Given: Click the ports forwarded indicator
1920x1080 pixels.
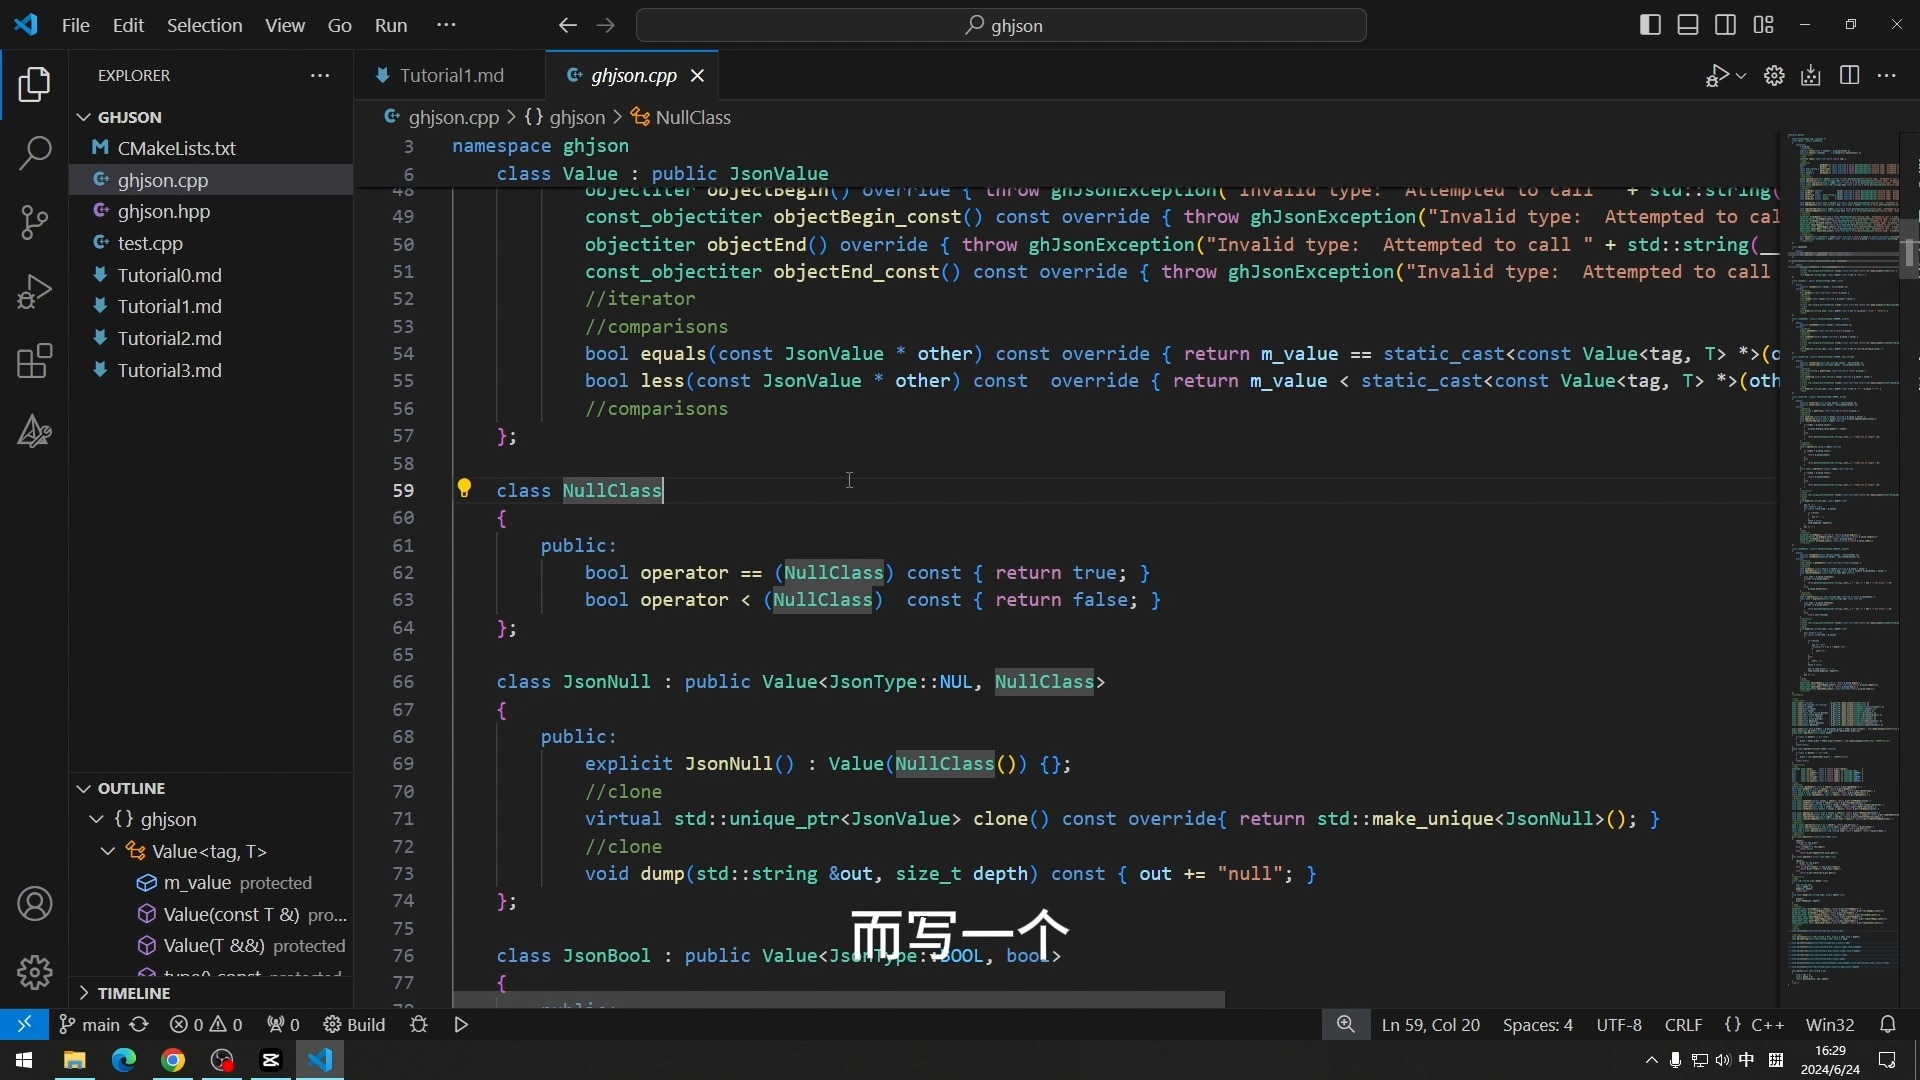Looking at the screenshot, I should (283, 1024).
